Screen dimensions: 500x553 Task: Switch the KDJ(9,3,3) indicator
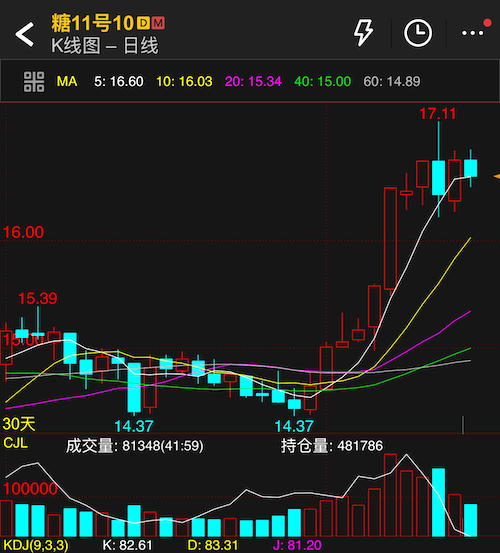coord(36,545)
